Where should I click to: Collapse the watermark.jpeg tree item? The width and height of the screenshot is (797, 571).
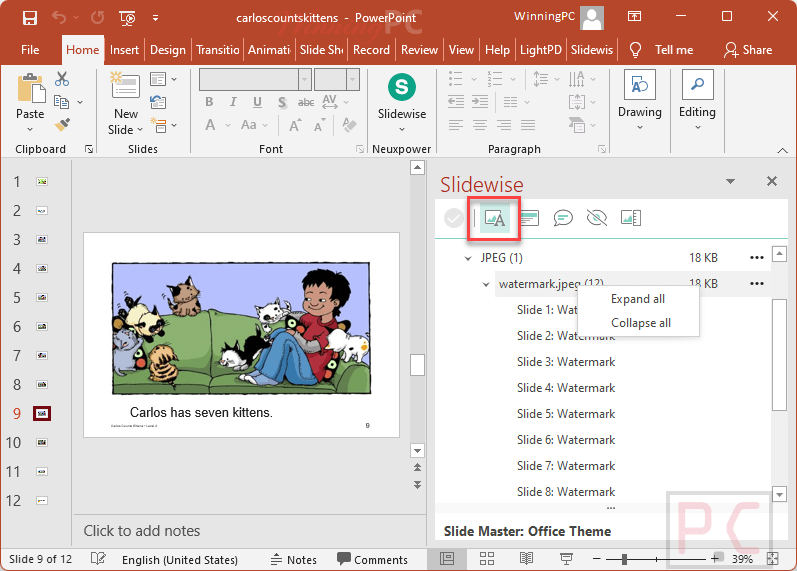click(x=486, y=284)
